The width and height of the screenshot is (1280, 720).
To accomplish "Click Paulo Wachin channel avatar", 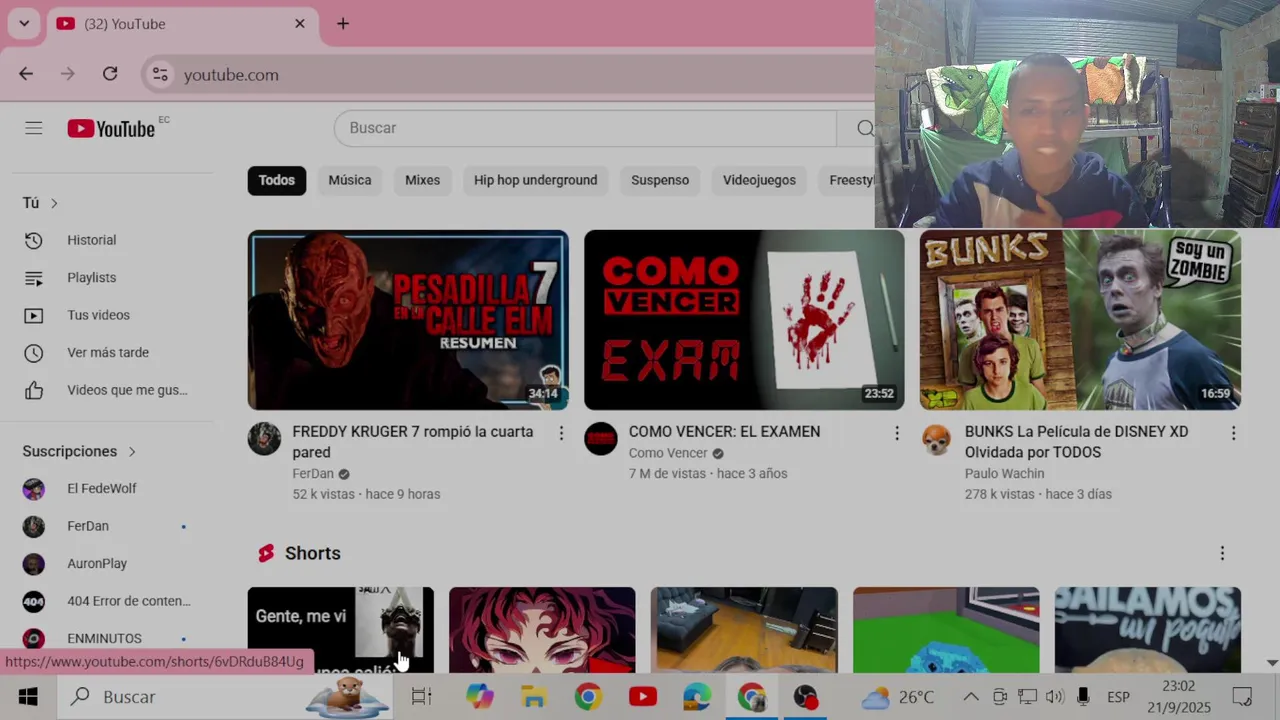I will coord(937,439).
